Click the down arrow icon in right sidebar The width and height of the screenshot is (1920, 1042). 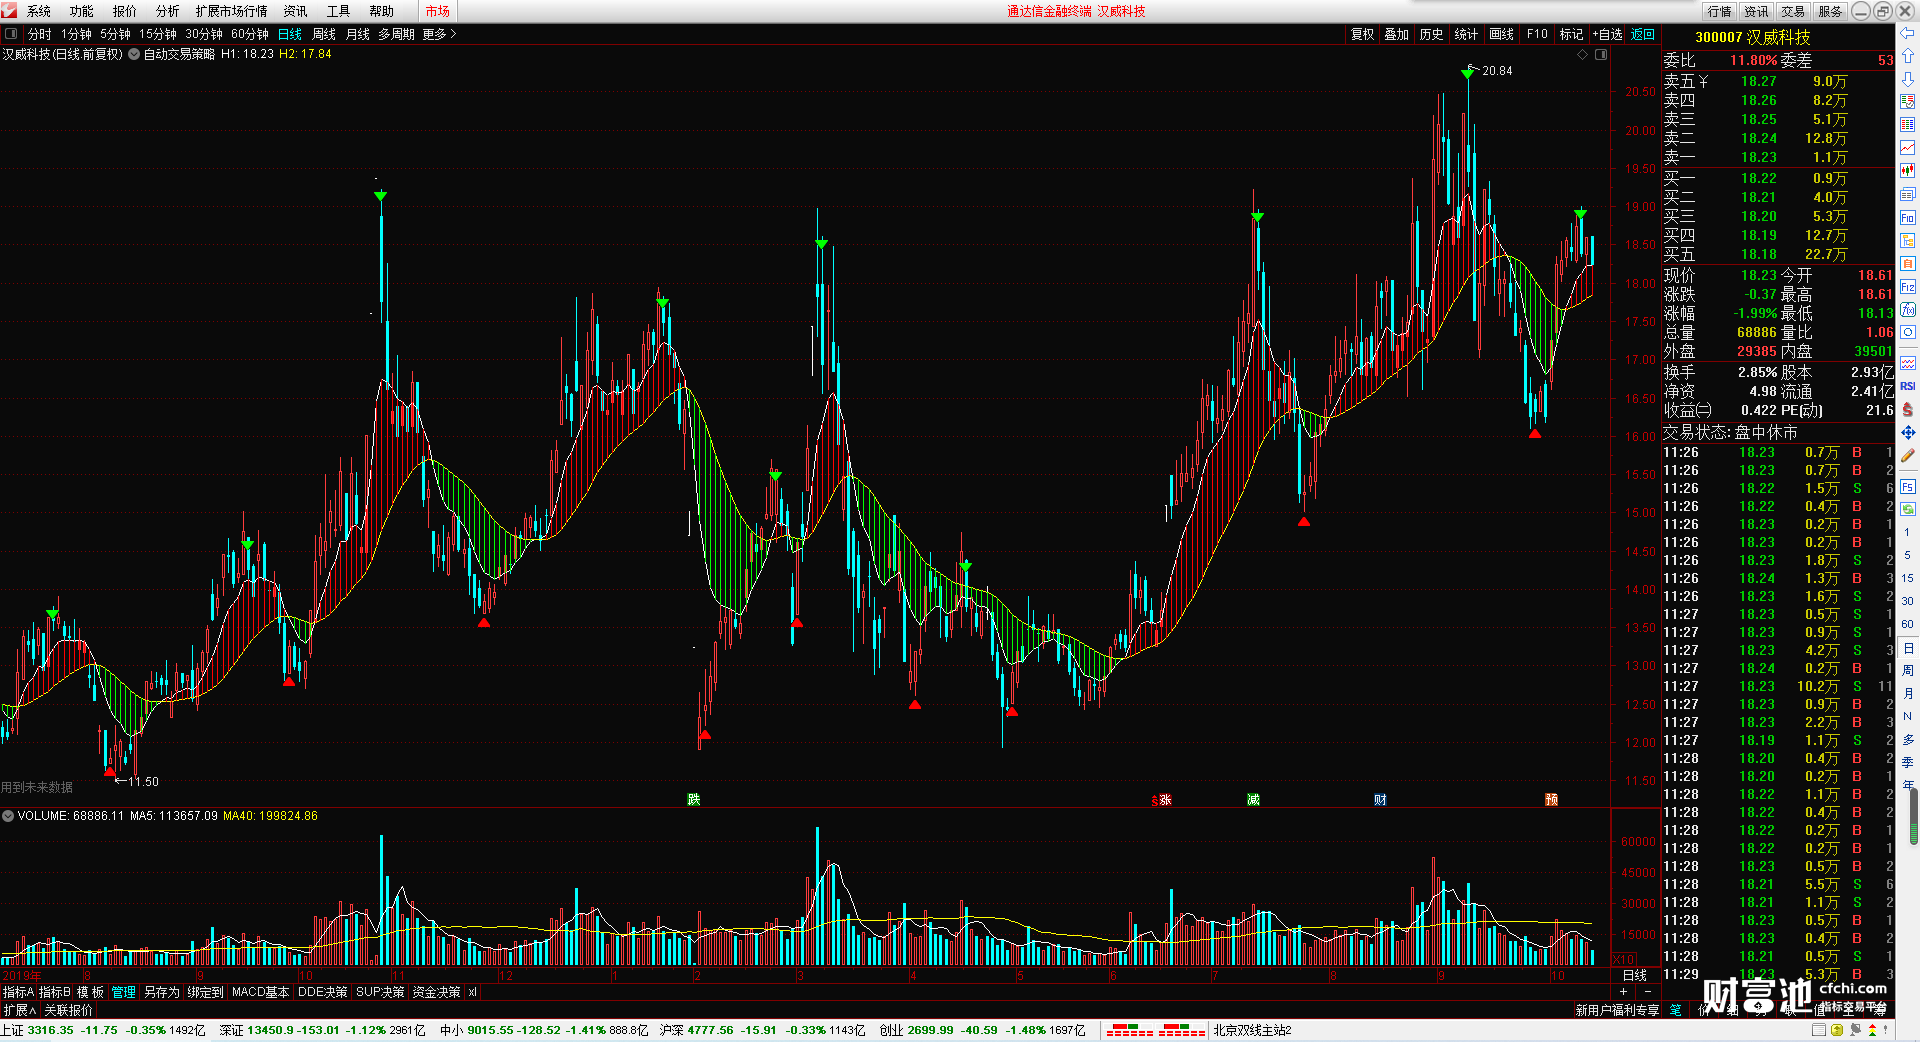pos(1908,79)
